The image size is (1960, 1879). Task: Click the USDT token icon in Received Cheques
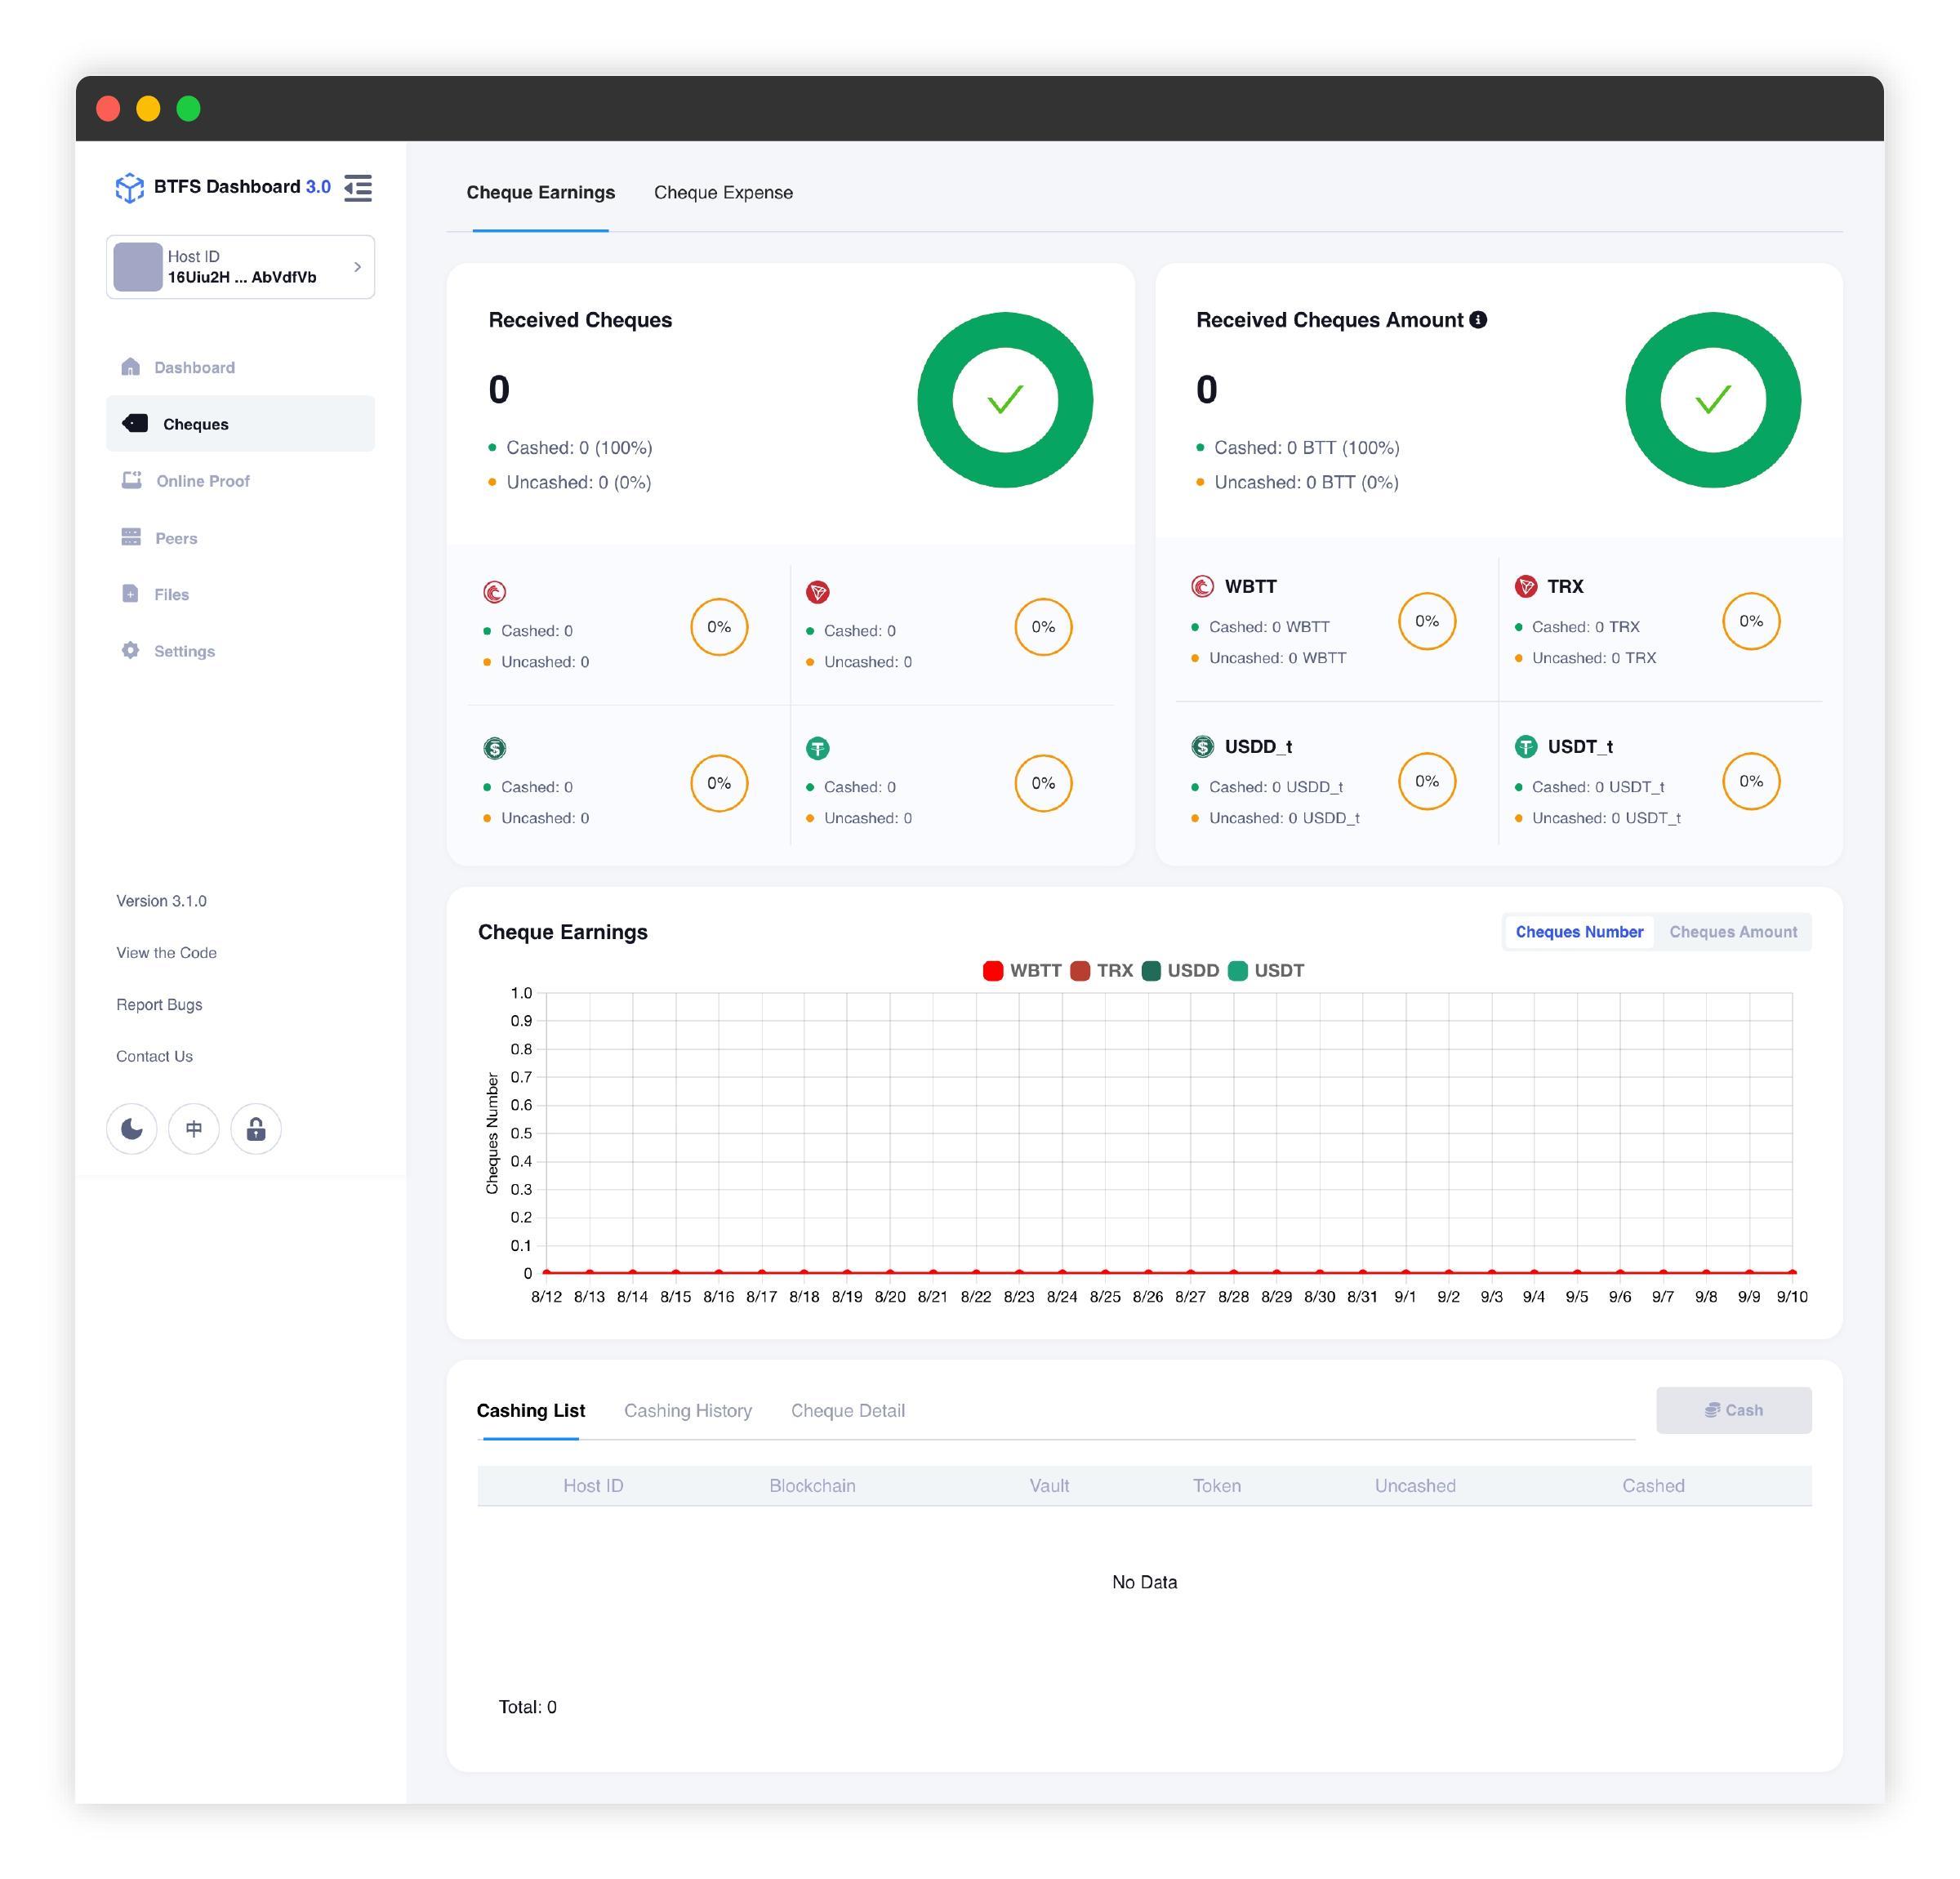coord(818,748)
